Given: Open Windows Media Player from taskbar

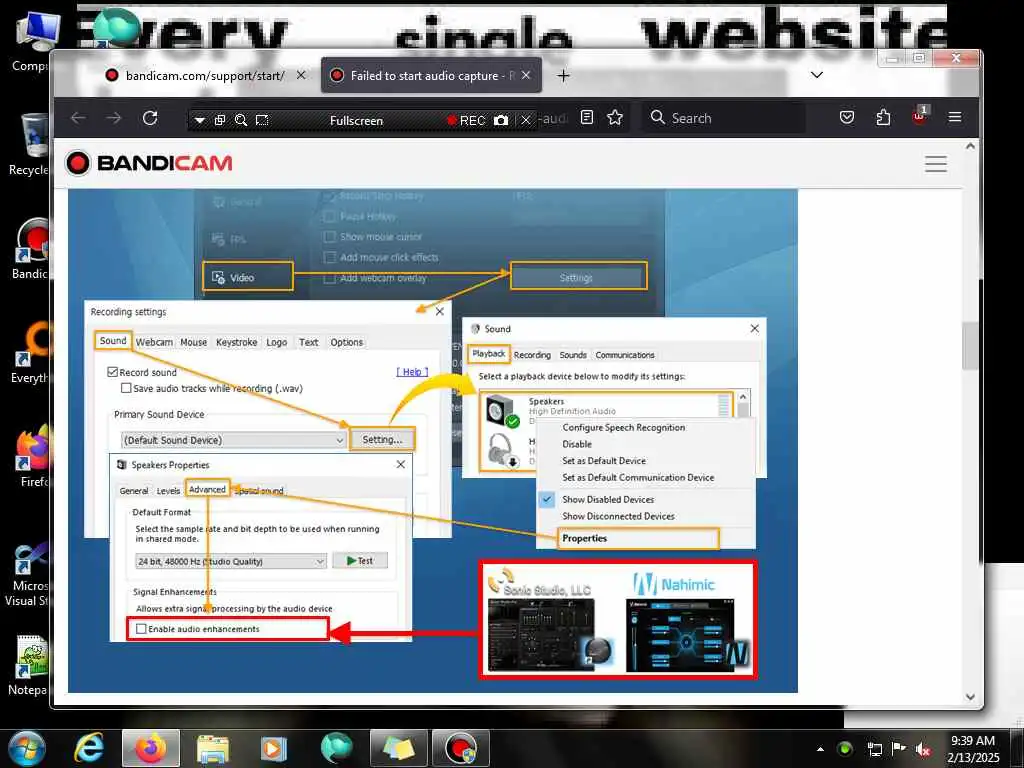Looking at the screenshot, I should click(x=274, y=748).
